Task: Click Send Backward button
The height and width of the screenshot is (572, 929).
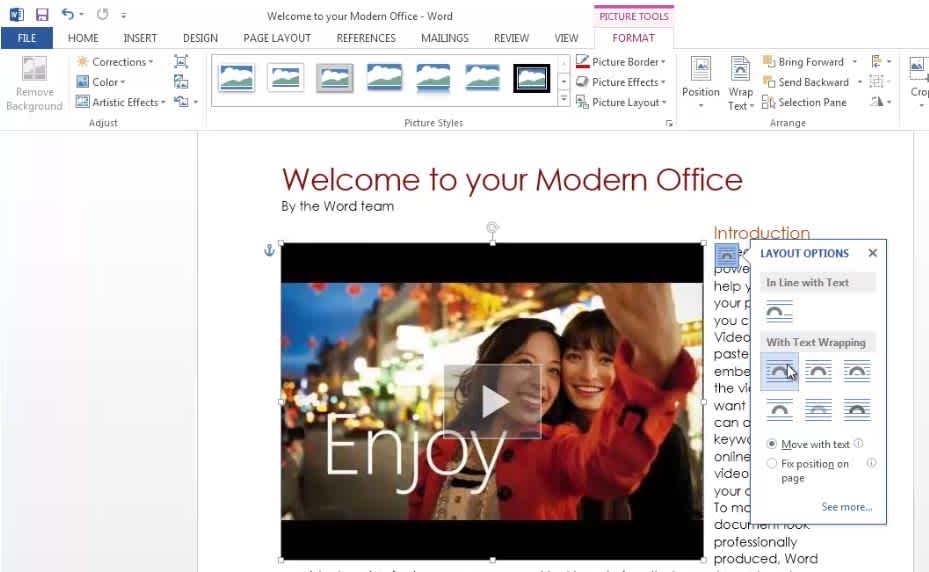Action: (x=806, y=82)
